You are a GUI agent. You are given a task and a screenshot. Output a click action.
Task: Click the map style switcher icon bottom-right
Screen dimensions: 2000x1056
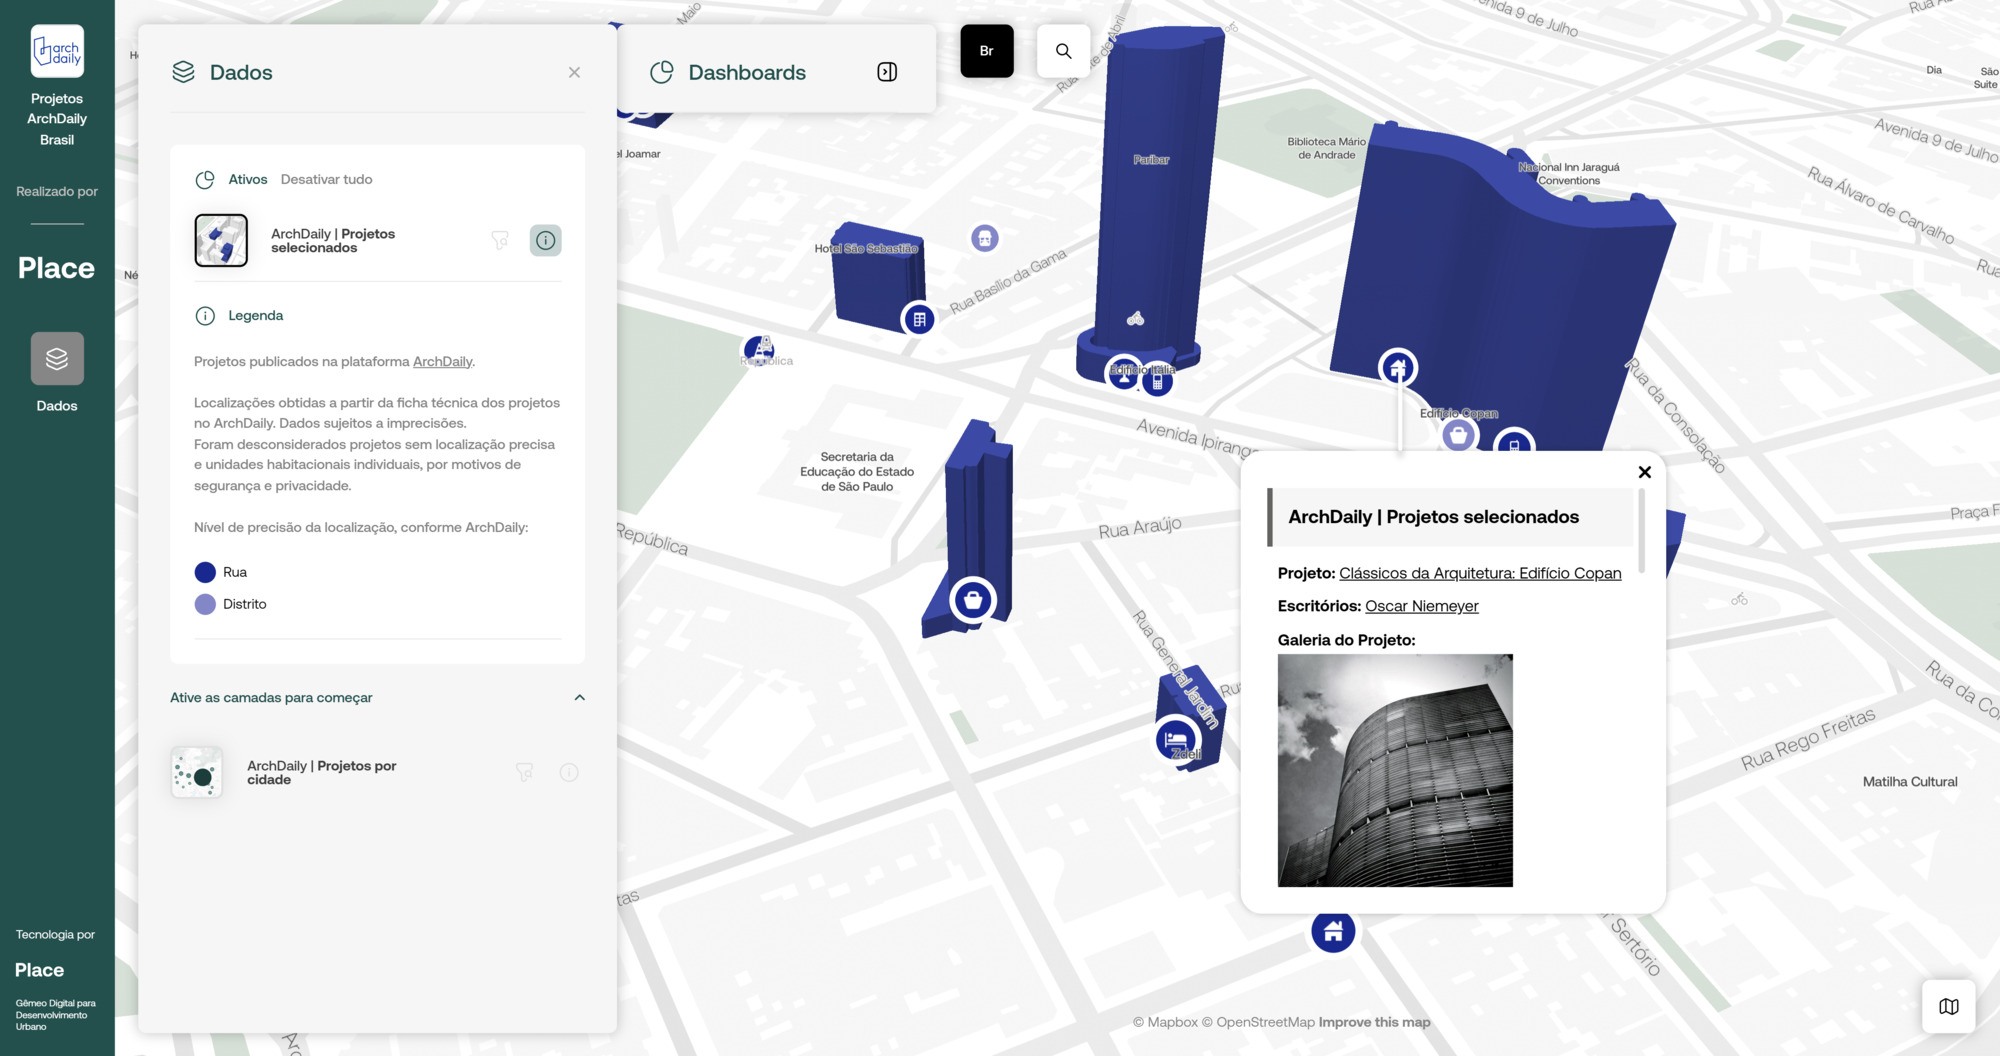(x=1948, y=1006)
